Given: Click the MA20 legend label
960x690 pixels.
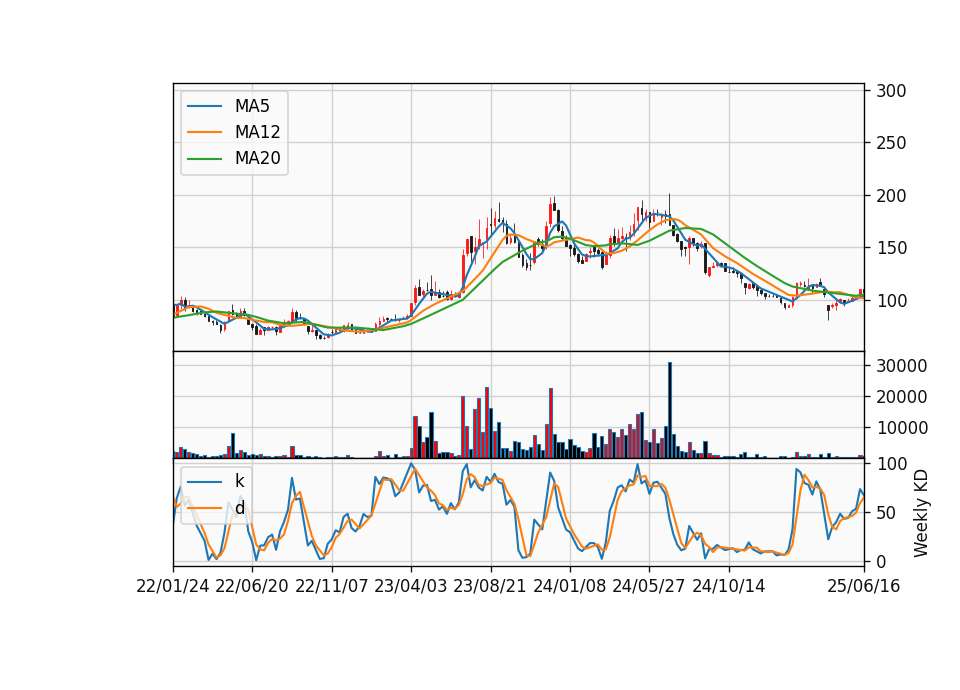Looking at the screenshot, I should coord(257,158).
